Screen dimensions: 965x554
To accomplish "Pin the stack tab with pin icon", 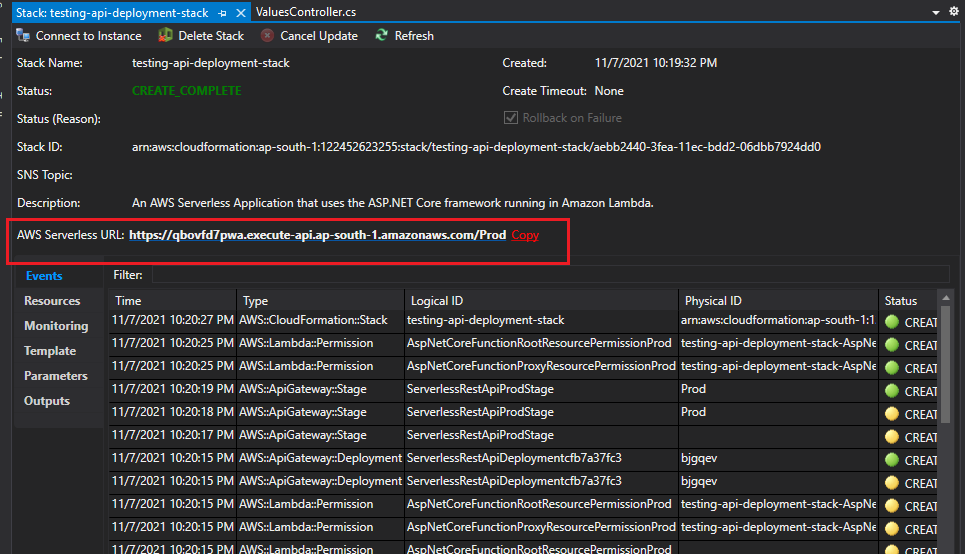I will [x=222, y=12].
